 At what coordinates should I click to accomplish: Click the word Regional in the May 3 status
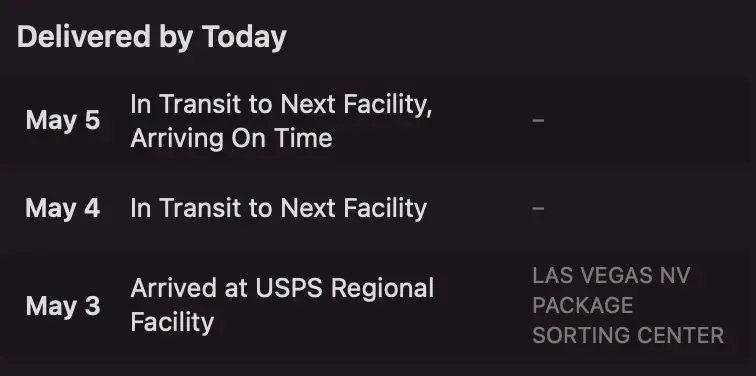383,289
